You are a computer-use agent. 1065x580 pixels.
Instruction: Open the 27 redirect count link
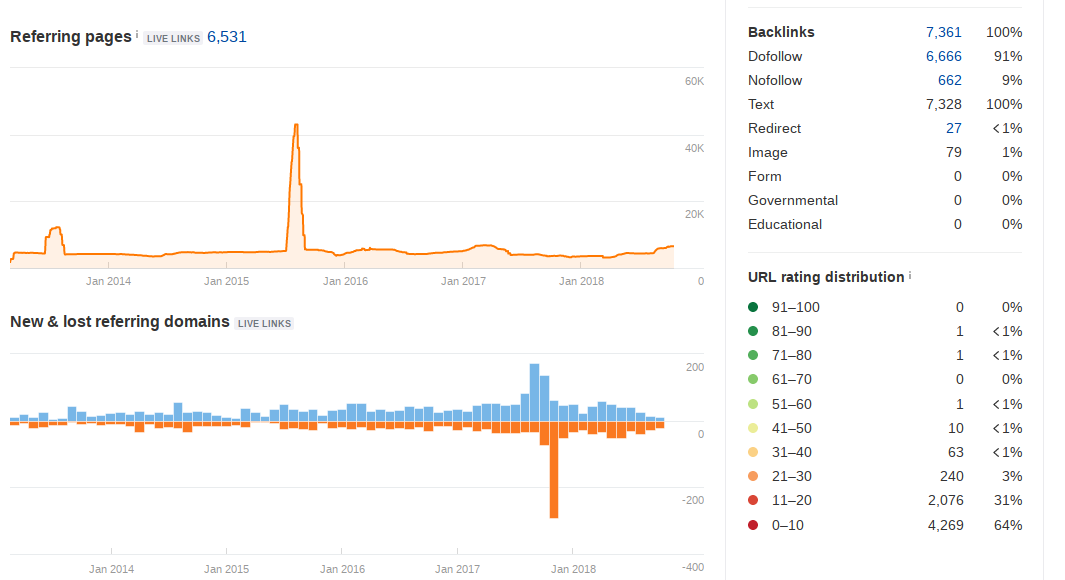point(954,128)
